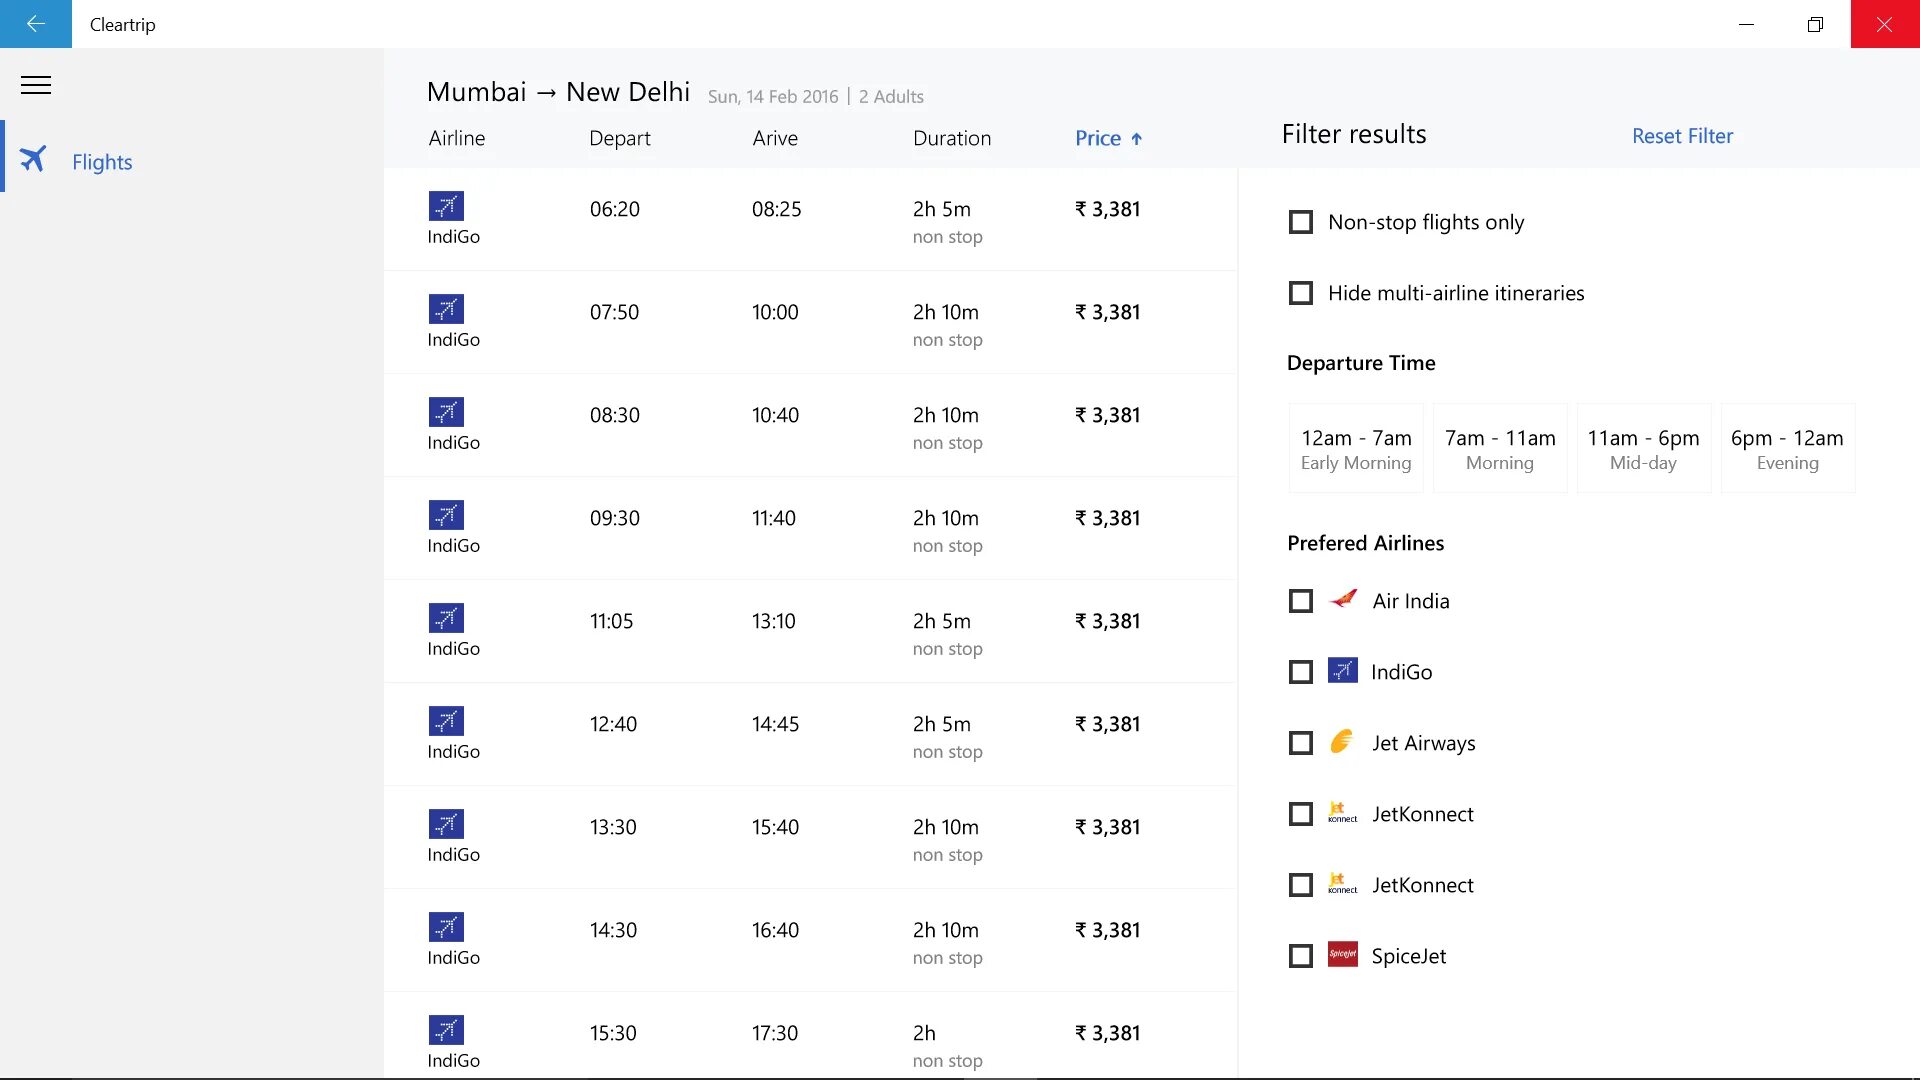Viewport: 1920px width, 1080px height.
Task: Enable Non-stop flights only checkbox
Action: click(1300, 222)
